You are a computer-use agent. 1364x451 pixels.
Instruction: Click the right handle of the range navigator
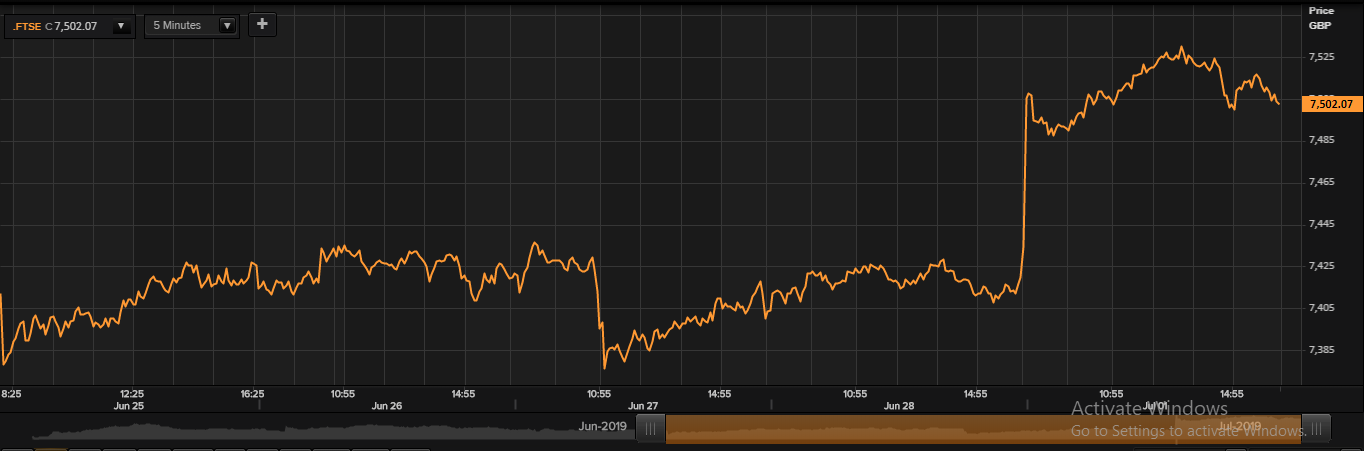click(x=1316, y=429)
